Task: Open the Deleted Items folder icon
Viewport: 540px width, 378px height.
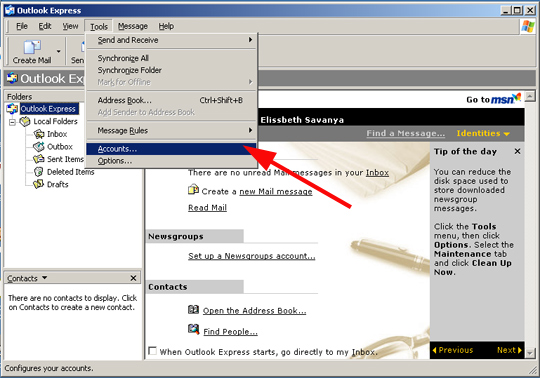Action: [x=39, y=172]
